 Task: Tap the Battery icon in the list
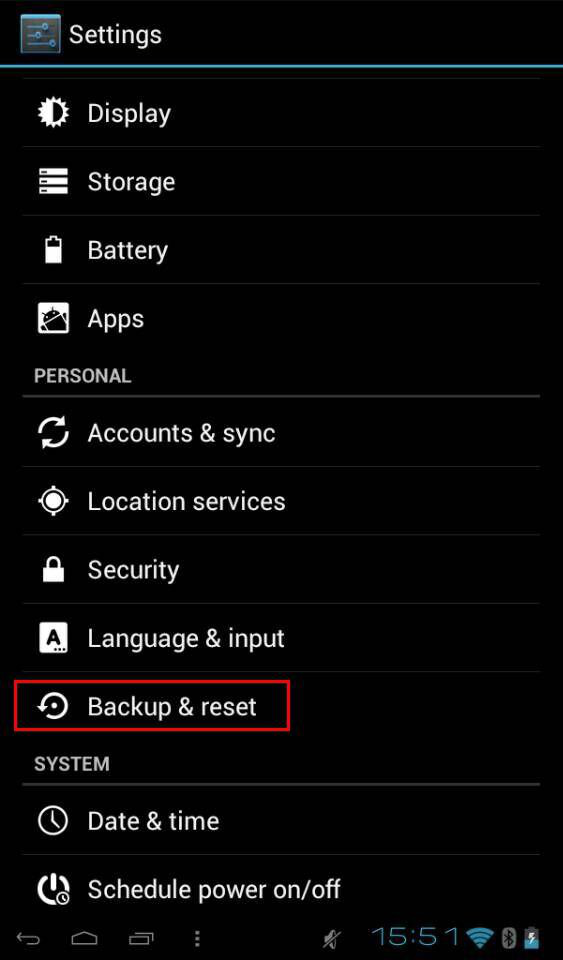[x=54, y=250]
